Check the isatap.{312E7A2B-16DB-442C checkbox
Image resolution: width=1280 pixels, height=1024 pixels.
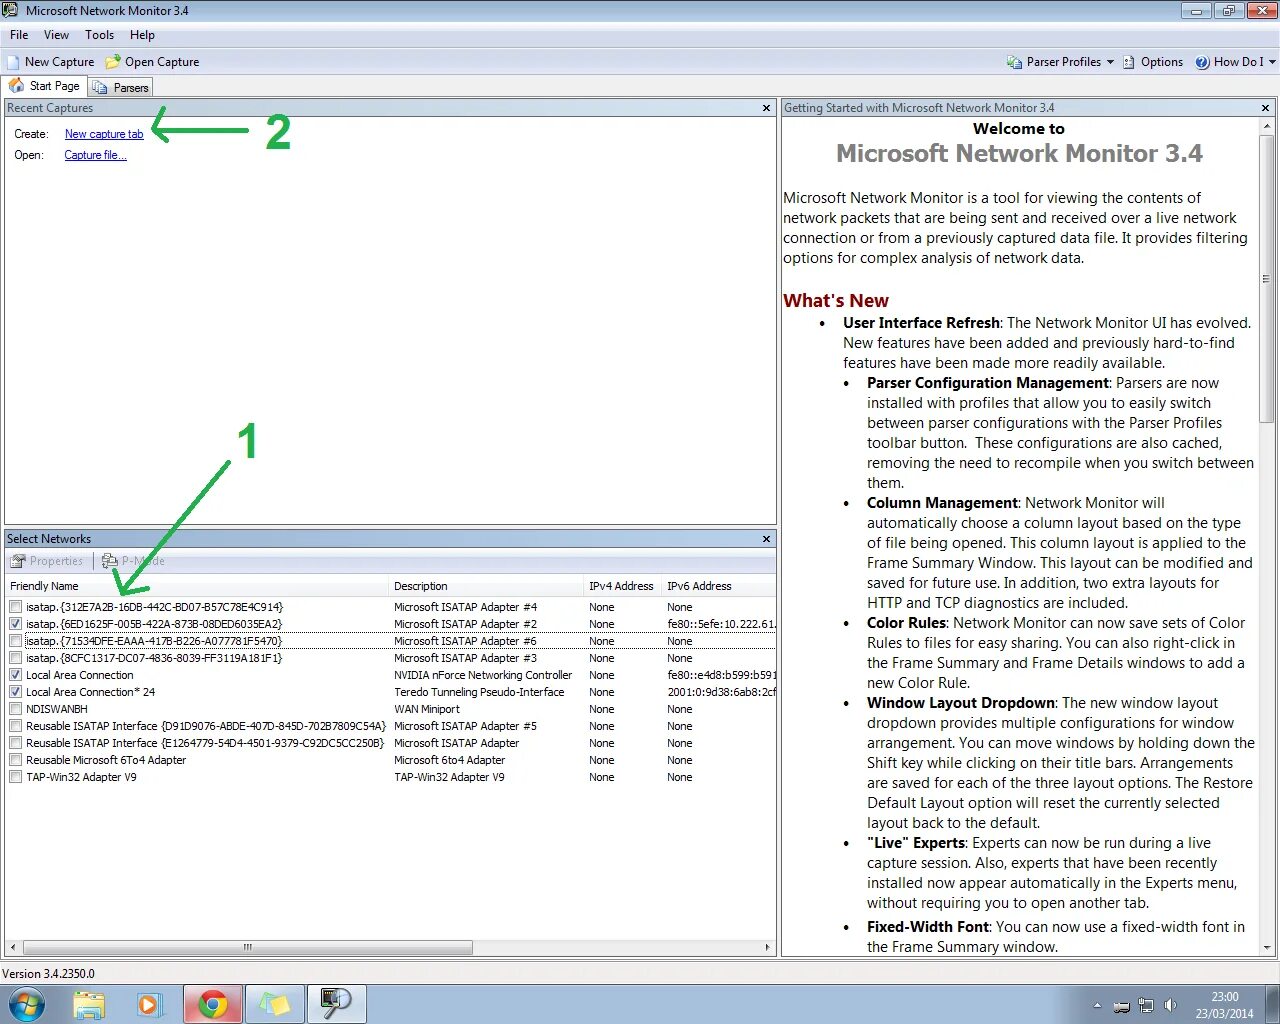[x=15, y=607]
